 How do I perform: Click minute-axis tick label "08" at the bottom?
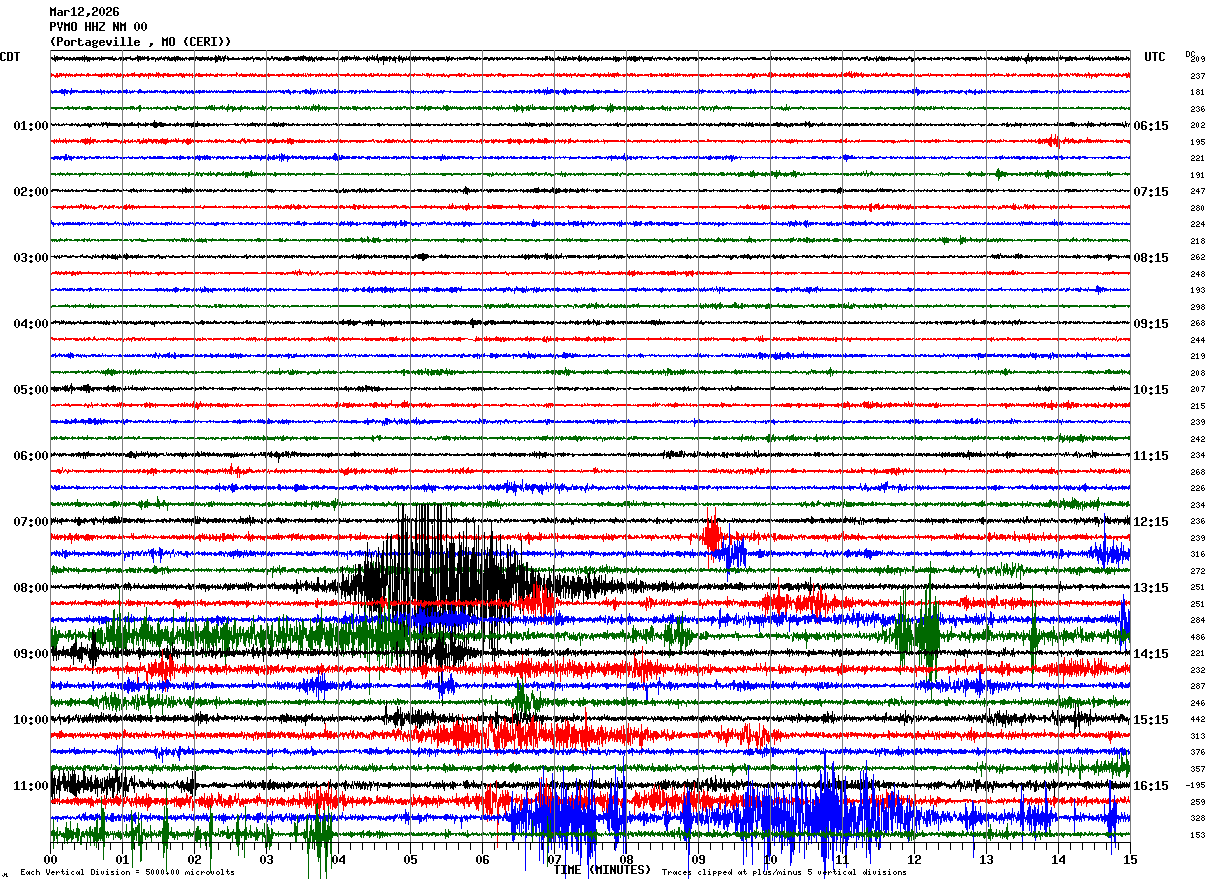627,859
